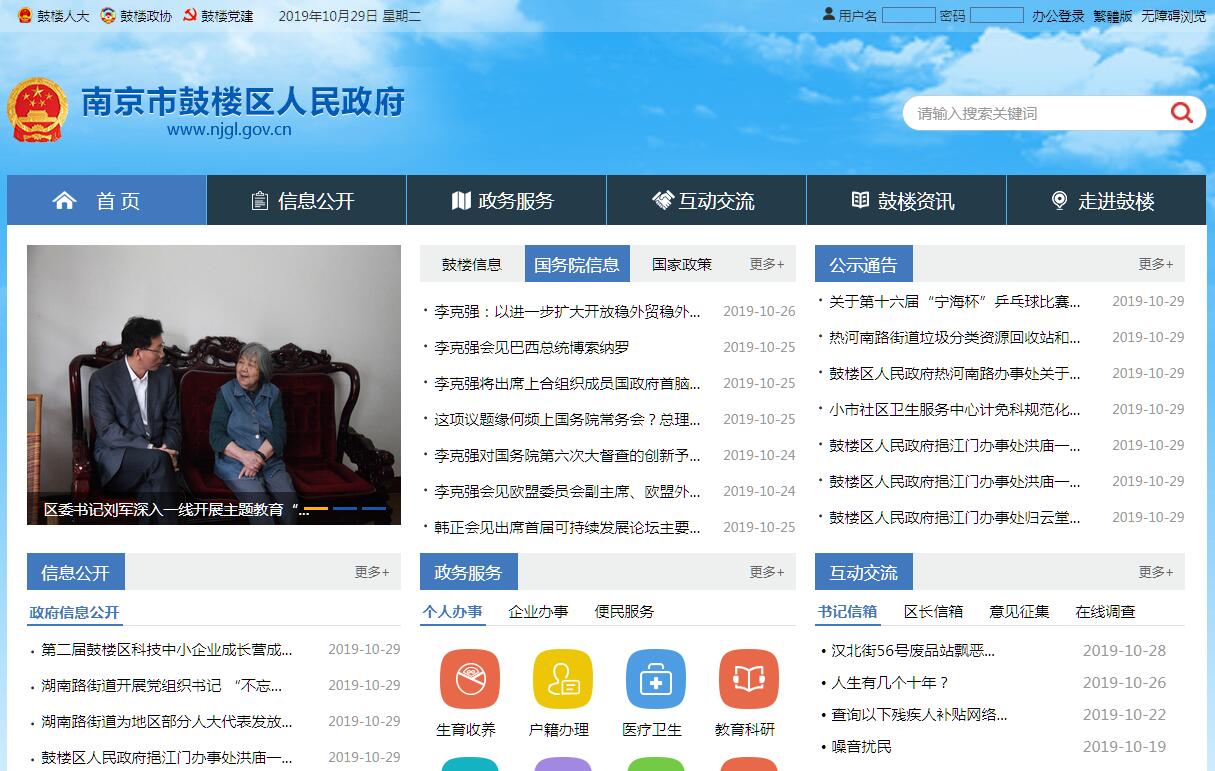Expand 更多+ in 互动交流 section
Image resolution: width=1215 pixels, height=771 pixels.
(1155, 572)
